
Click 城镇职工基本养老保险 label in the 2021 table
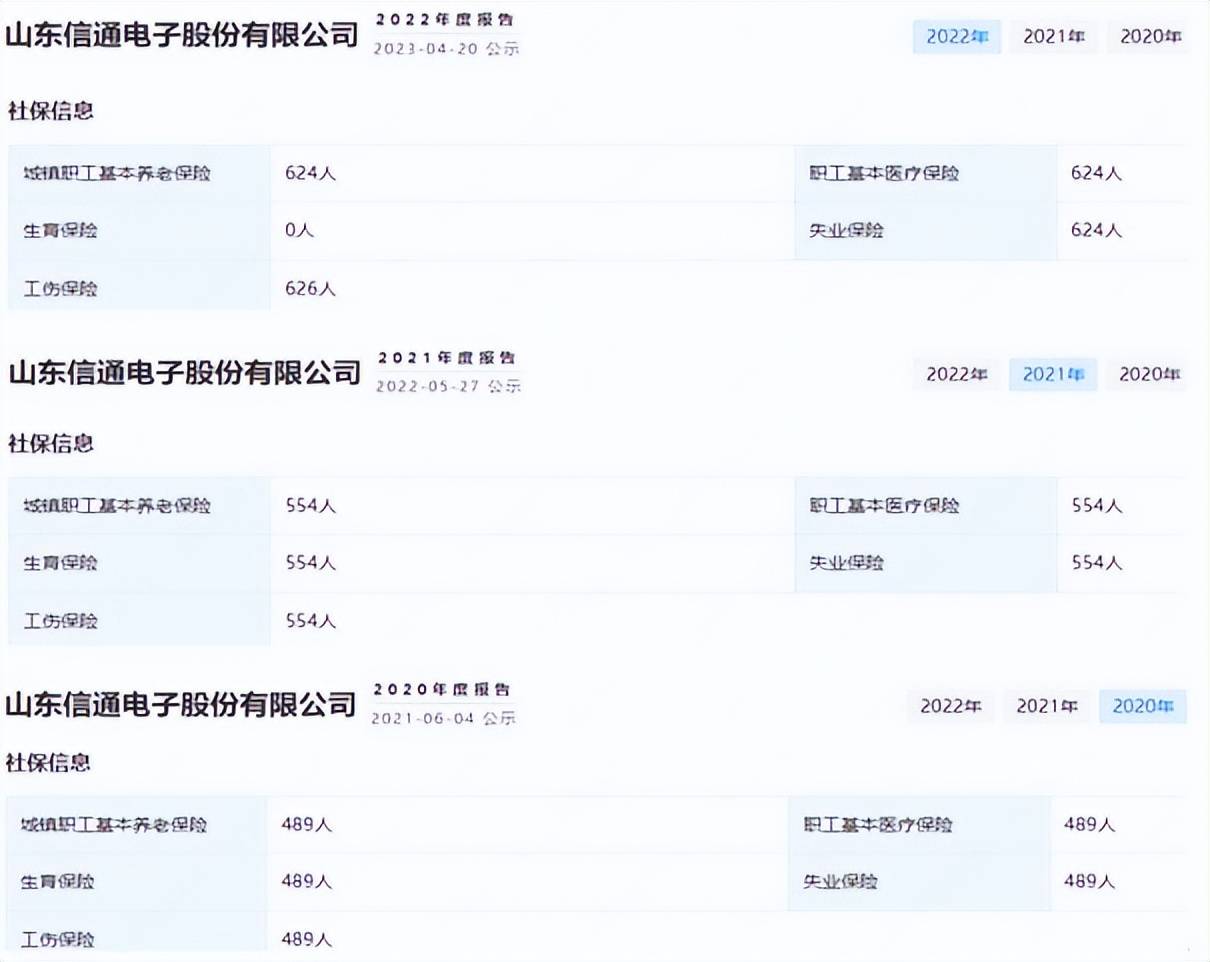[x=117, y=506]
